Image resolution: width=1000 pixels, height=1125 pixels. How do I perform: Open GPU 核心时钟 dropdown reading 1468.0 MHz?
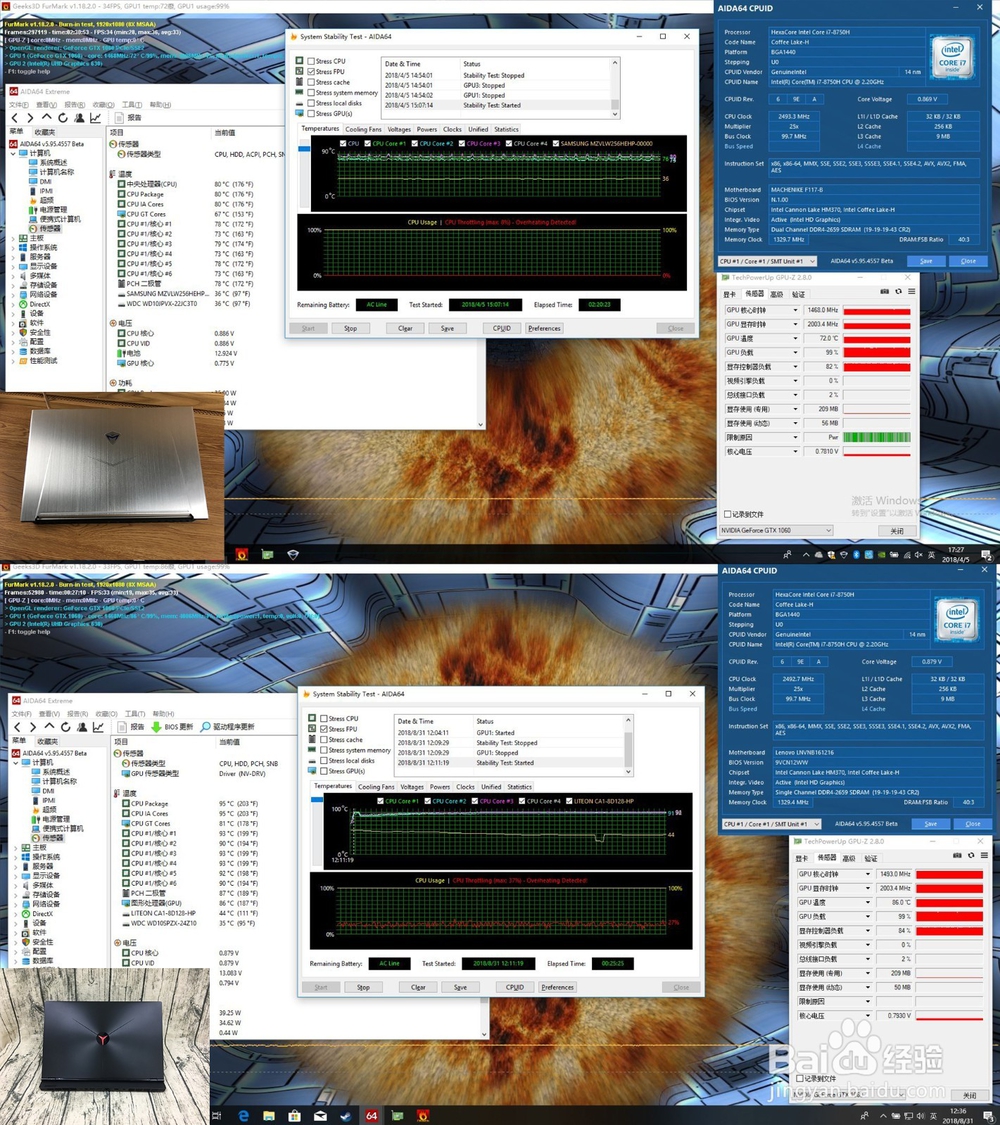coord(795,310)
